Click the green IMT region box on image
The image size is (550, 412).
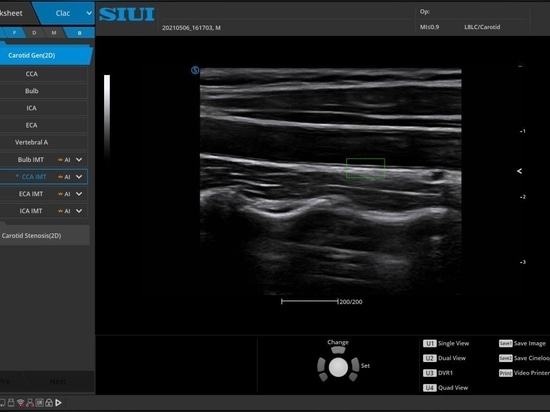pos(365,168)
